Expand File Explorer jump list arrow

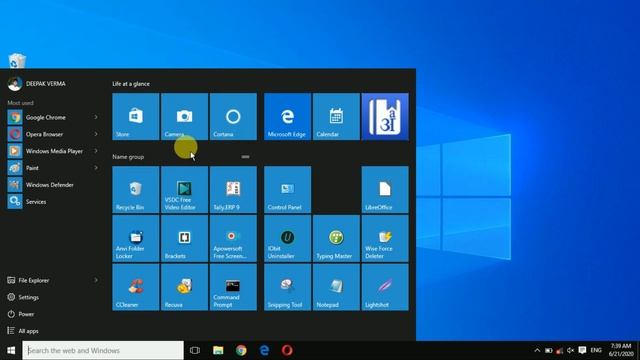pos(96,280)
